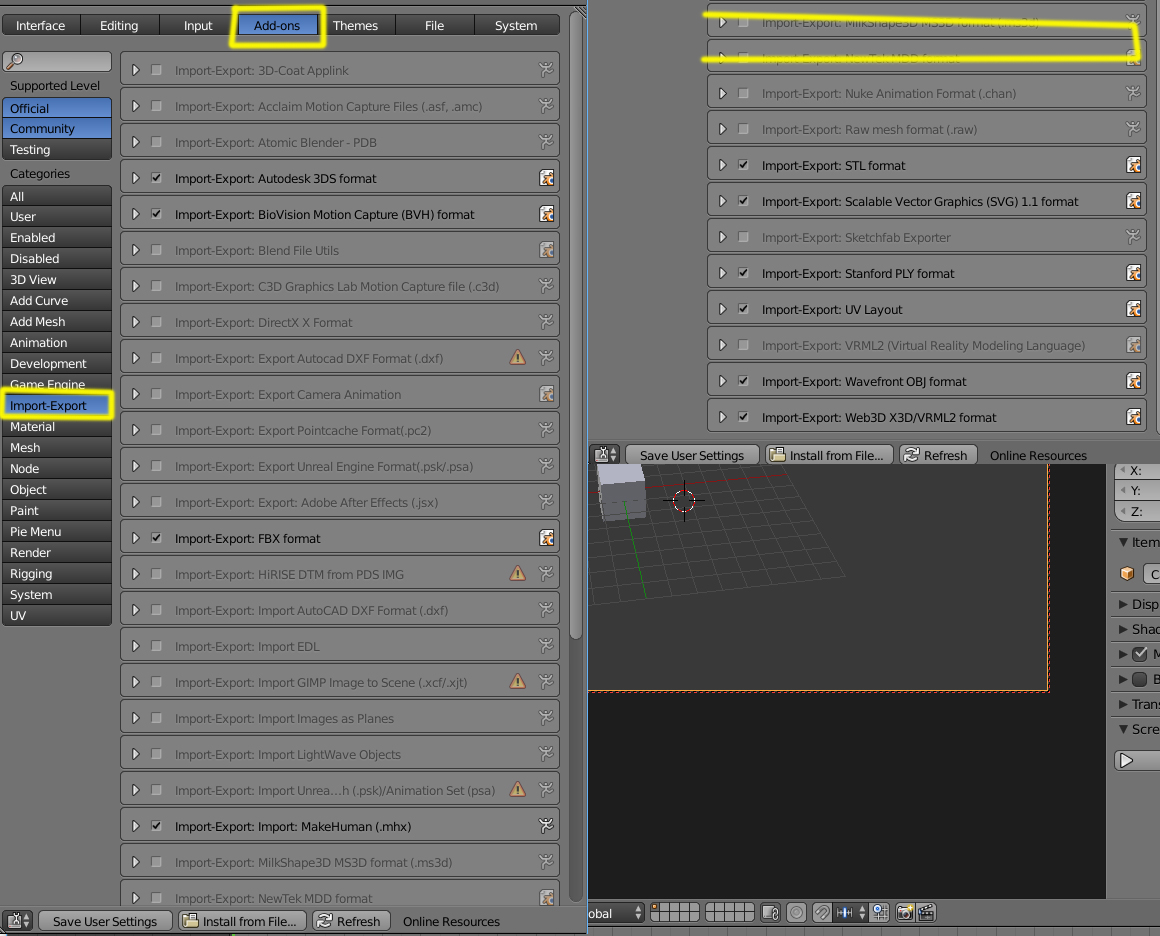Screen dimensions: 1160x936
Task: Click the support icon on SVG 1.1 format row
Action: pos(1133,201)
